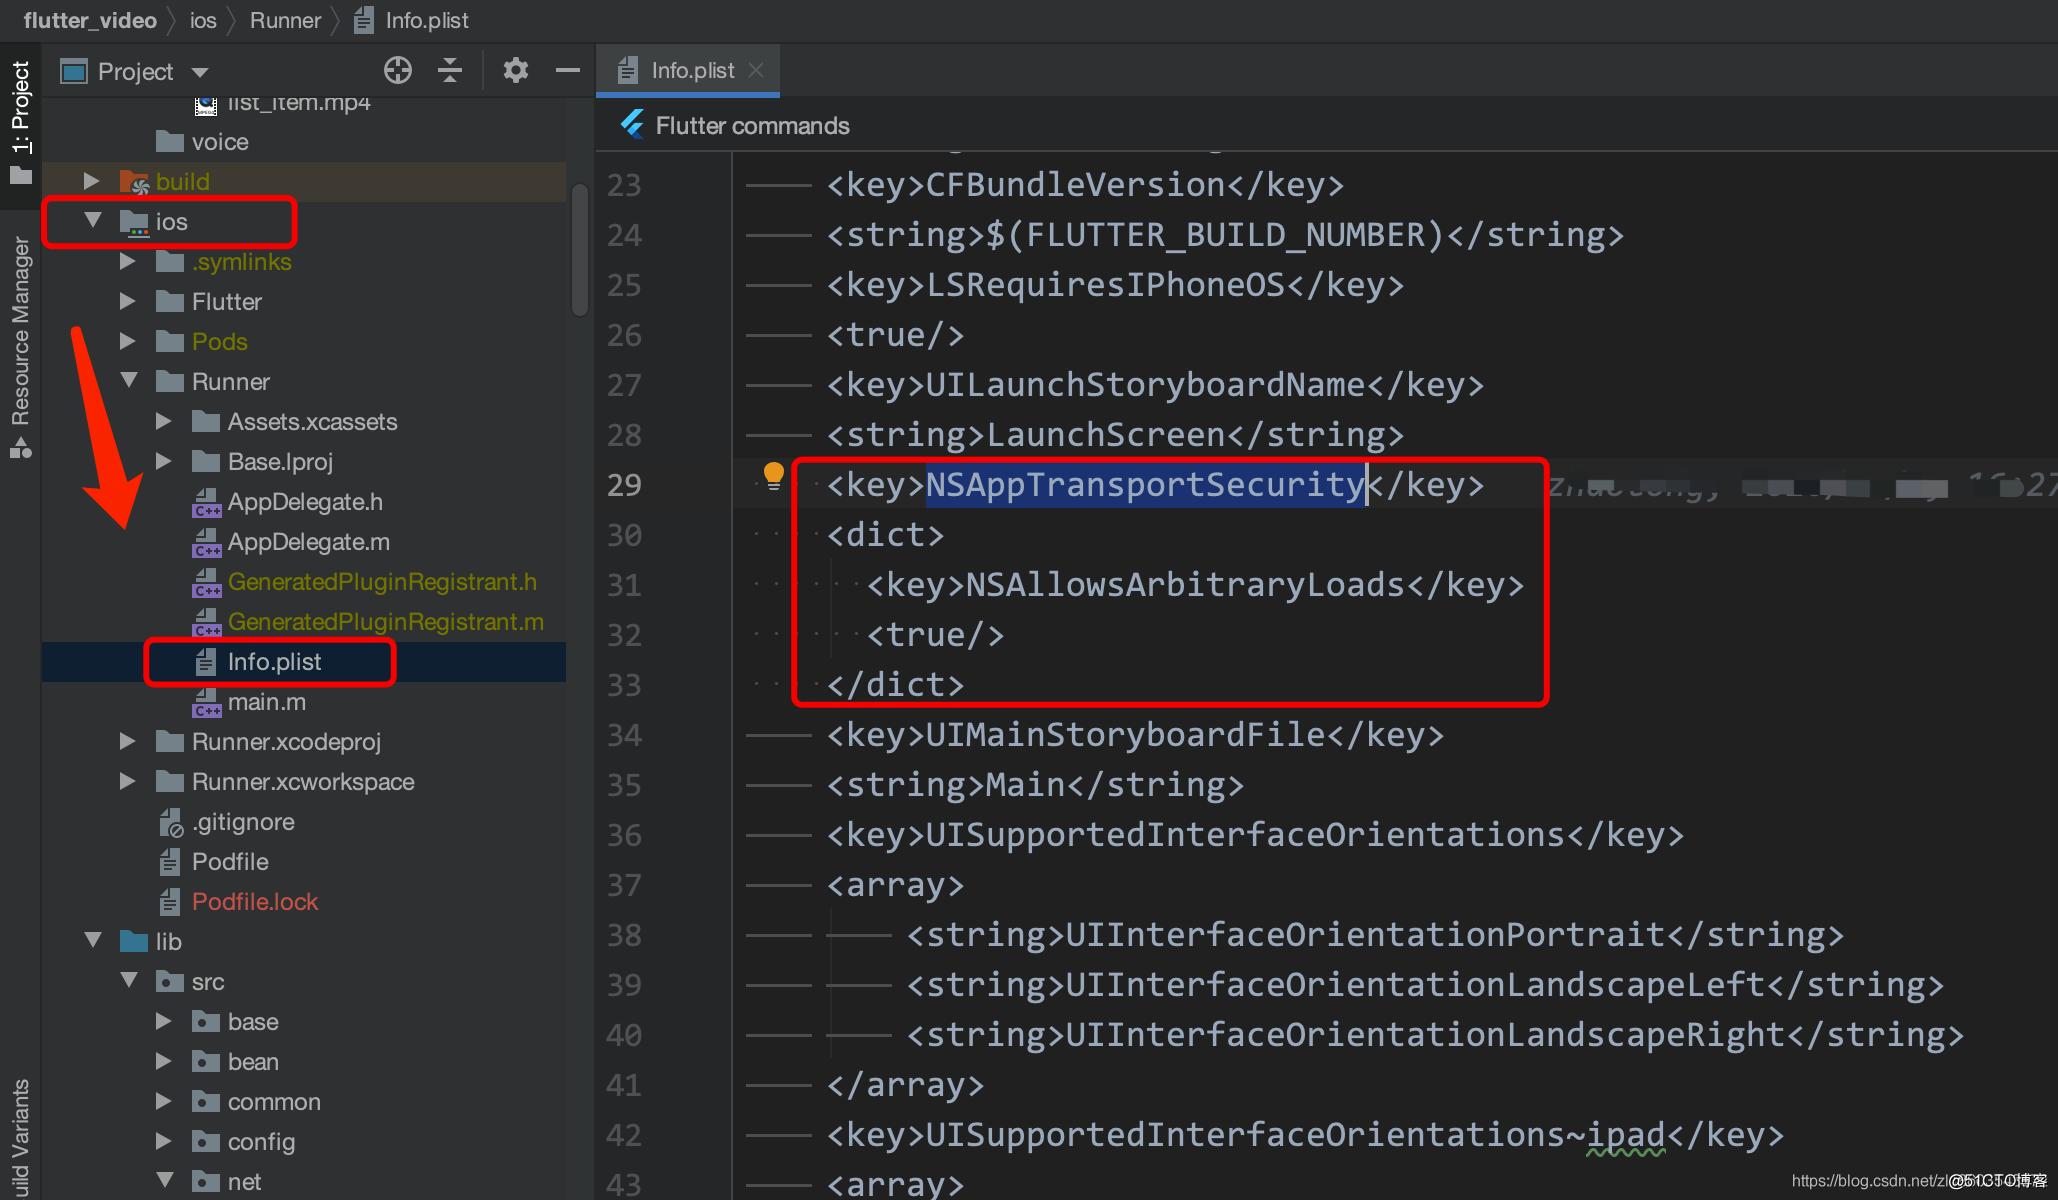Click the yellow lightbulb intention icon
This screenshot has height=1200, width=2058.
tap(773, 476)
